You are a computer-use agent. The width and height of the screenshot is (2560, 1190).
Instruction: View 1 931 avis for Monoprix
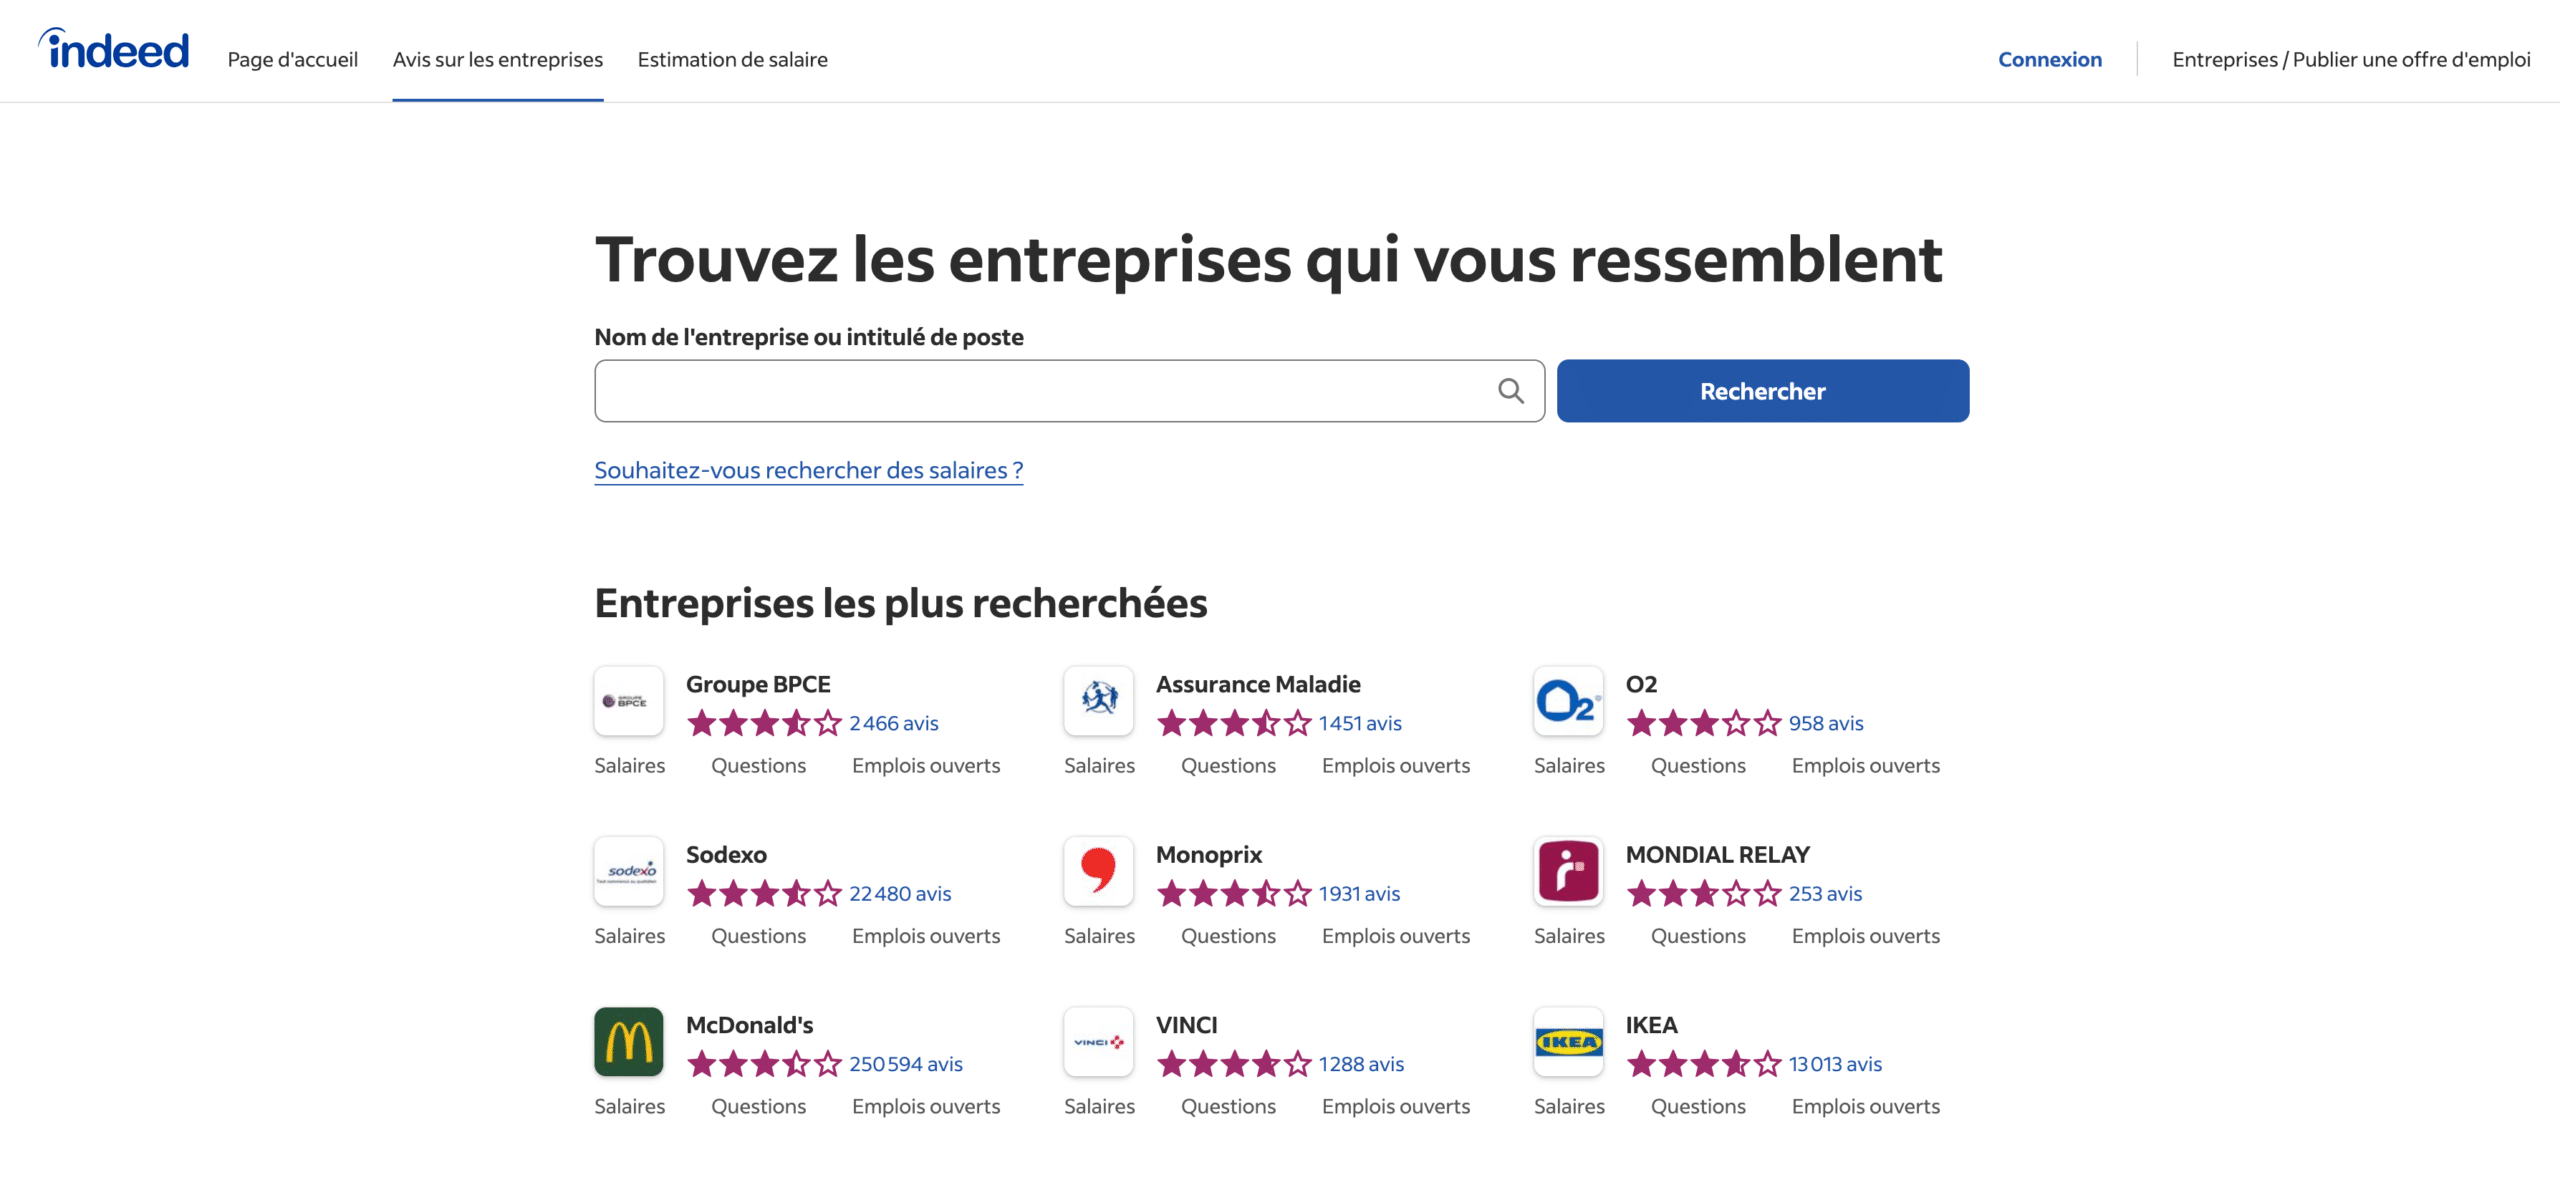[x=1359, y=893]
